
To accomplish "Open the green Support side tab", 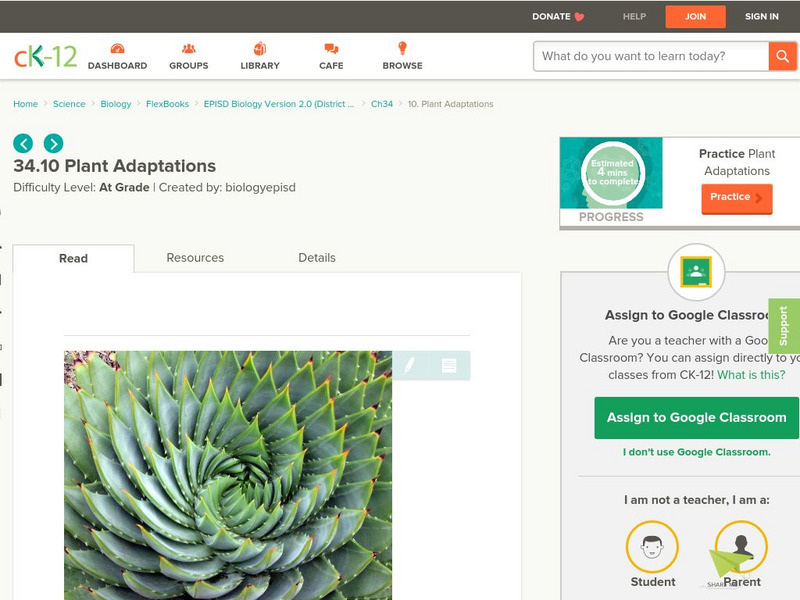I will pos(784,326).
